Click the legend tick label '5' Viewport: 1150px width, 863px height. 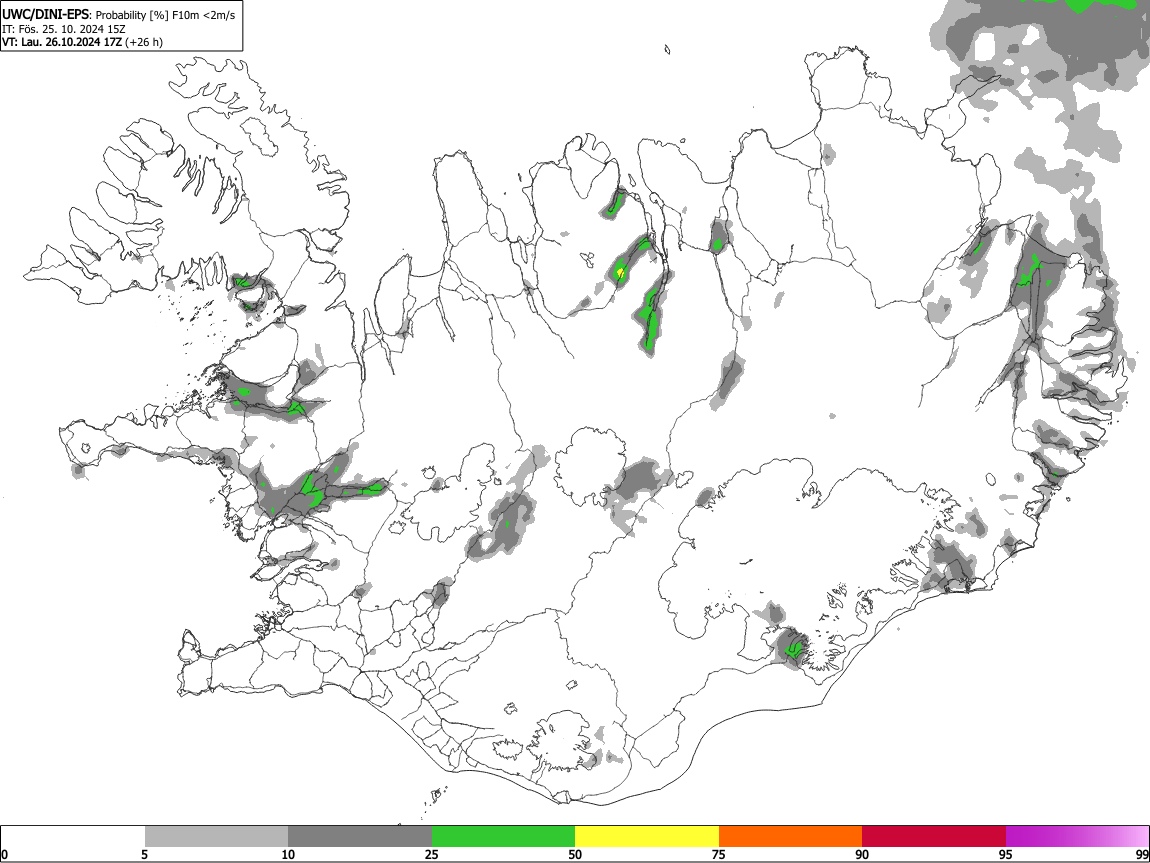[x=144, y=855]
